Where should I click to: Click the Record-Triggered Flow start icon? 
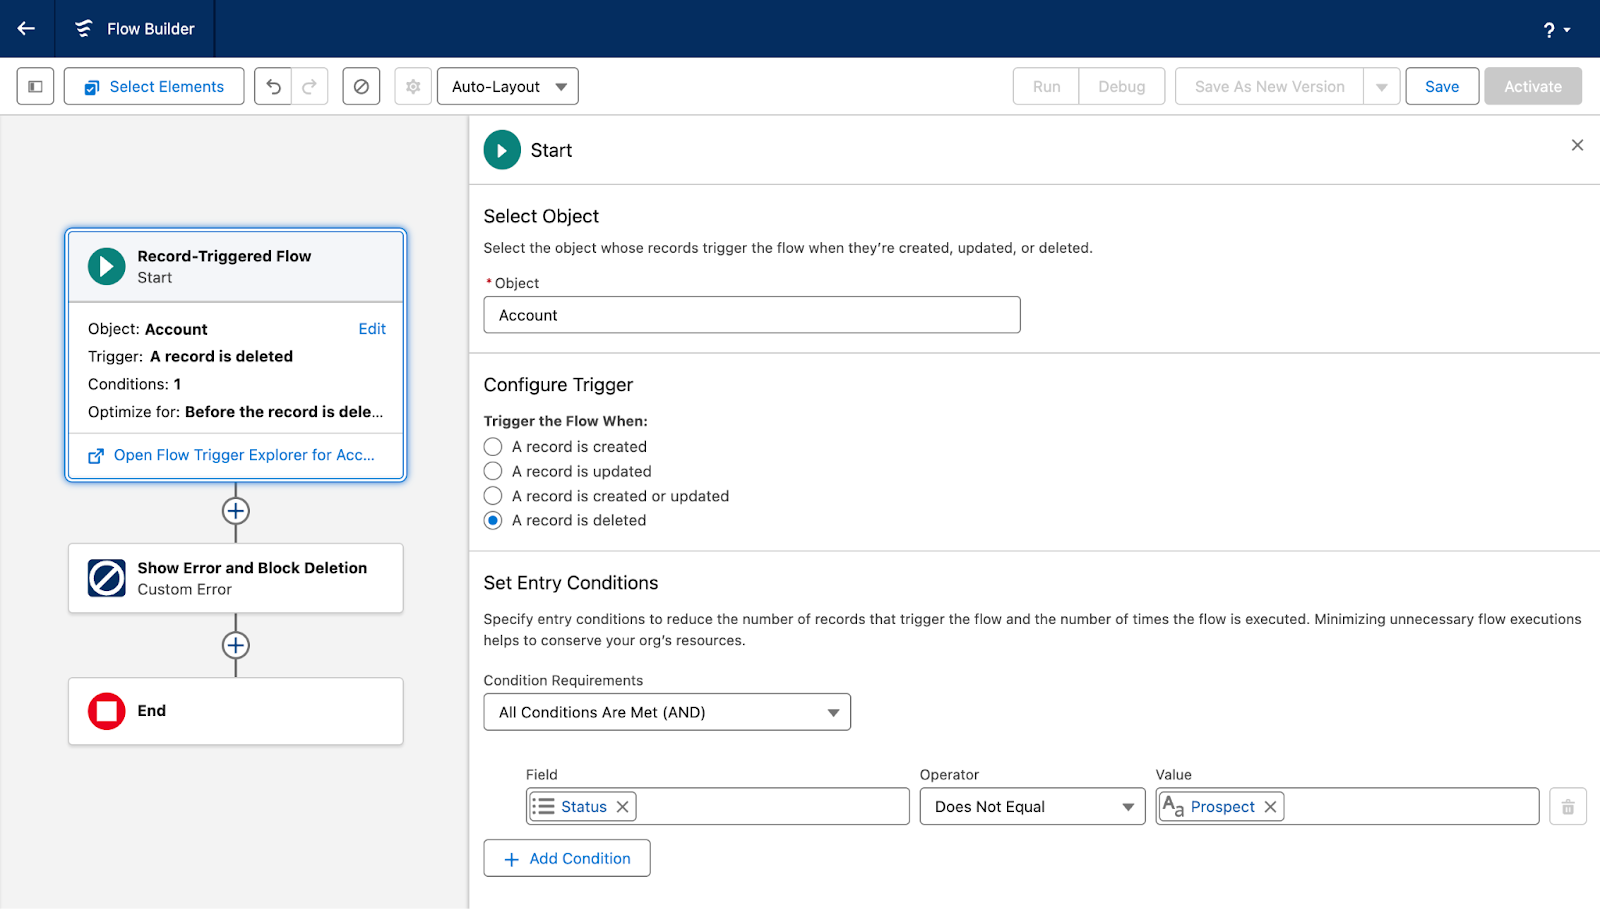coord(107,266)
